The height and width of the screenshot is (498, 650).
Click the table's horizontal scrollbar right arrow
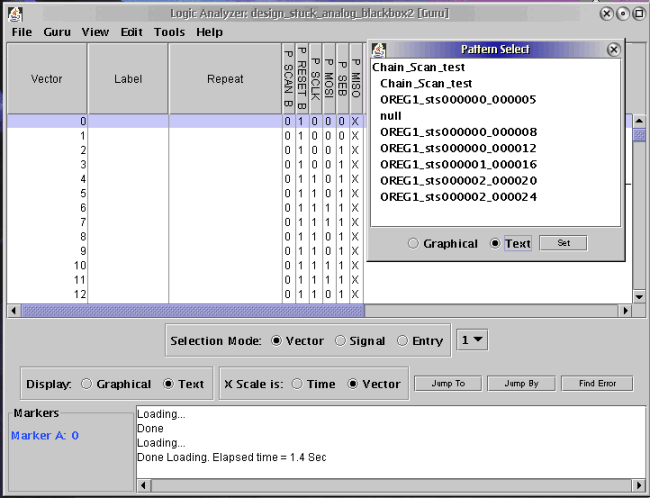(626, 310)
